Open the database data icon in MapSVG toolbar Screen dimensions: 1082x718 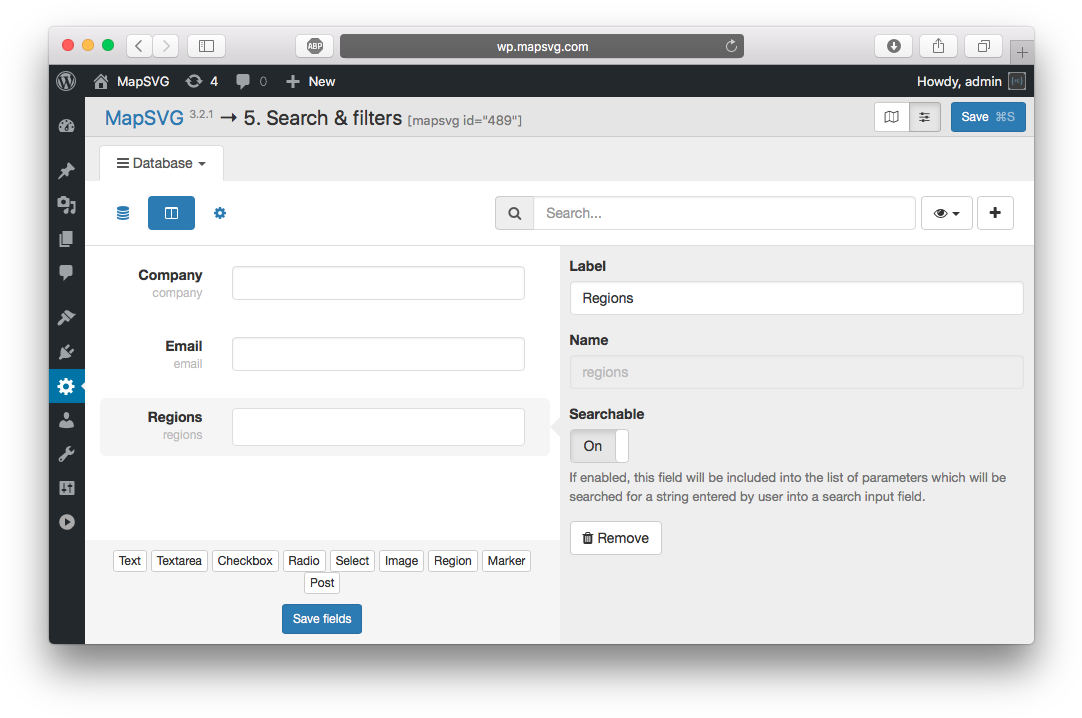coord(122,212)
